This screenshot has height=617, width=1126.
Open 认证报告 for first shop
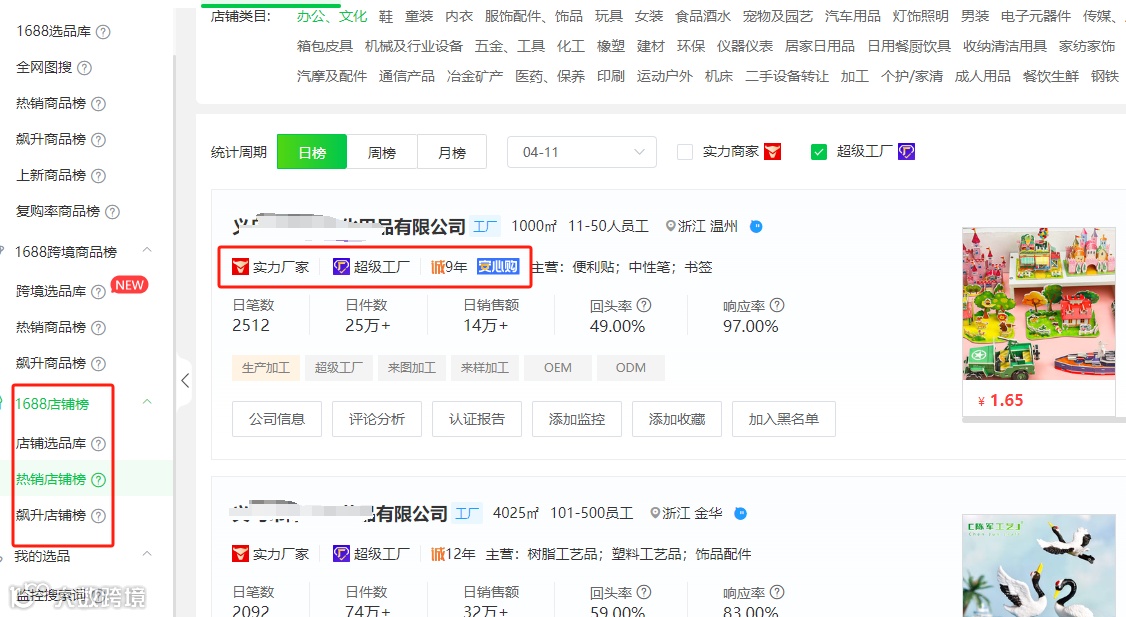tap(477, 419)
